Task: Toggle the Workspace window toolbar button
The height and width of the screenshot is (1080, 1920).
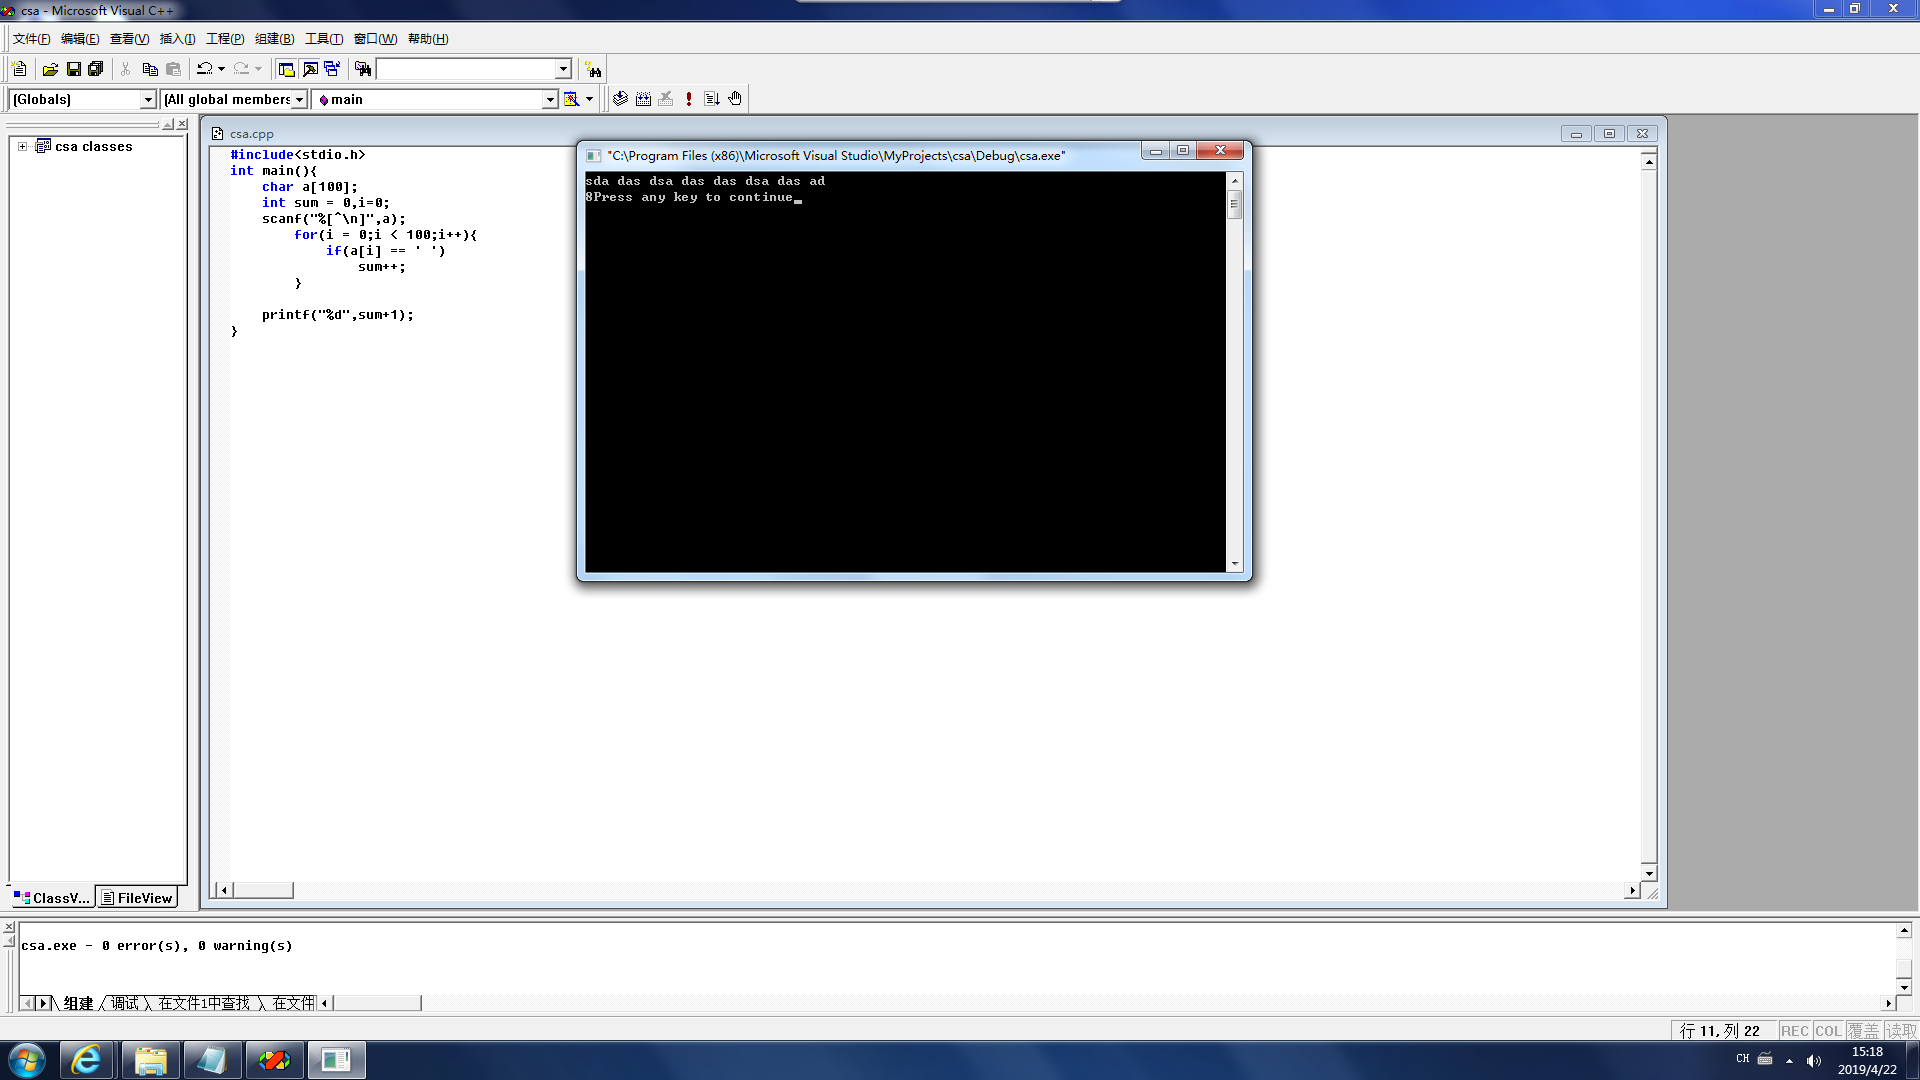Action: 286,69
